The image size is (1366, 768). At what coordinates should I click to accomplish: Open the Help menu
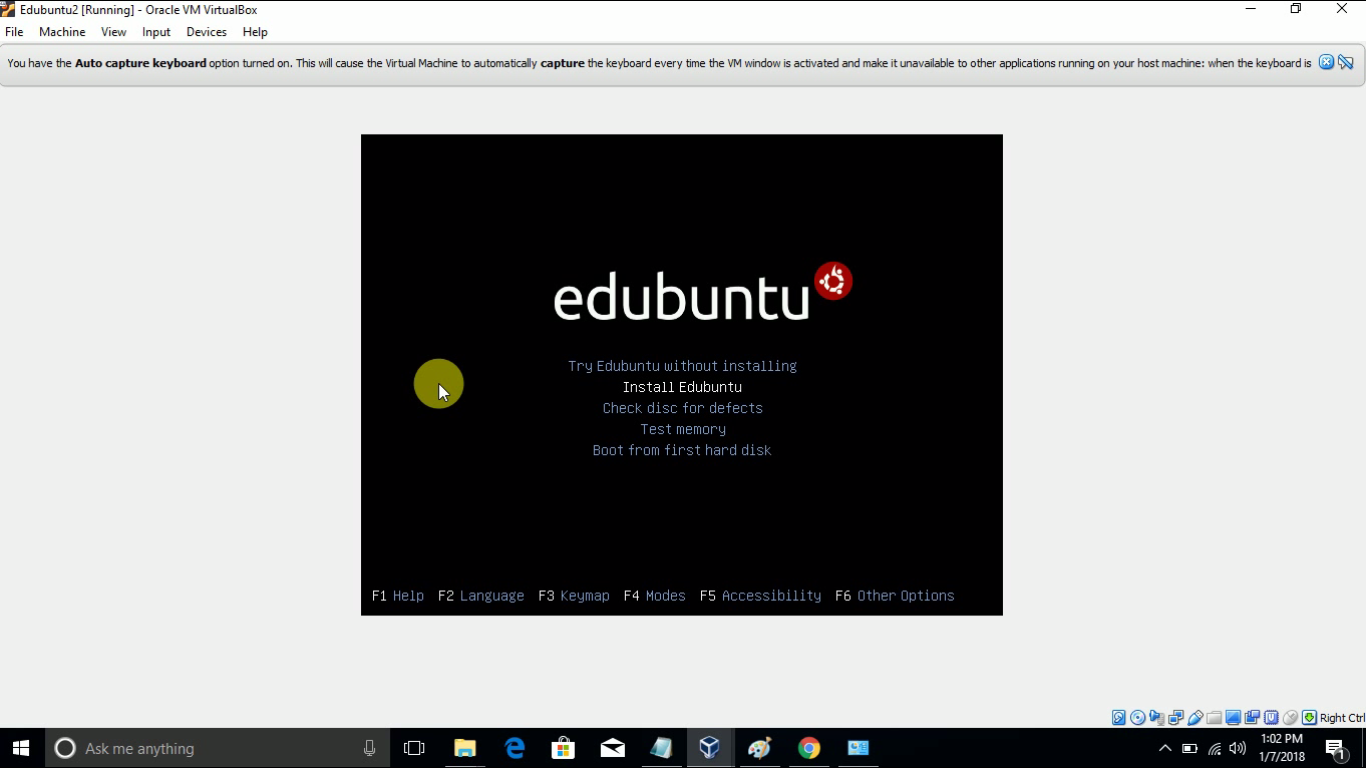(255, 32)
